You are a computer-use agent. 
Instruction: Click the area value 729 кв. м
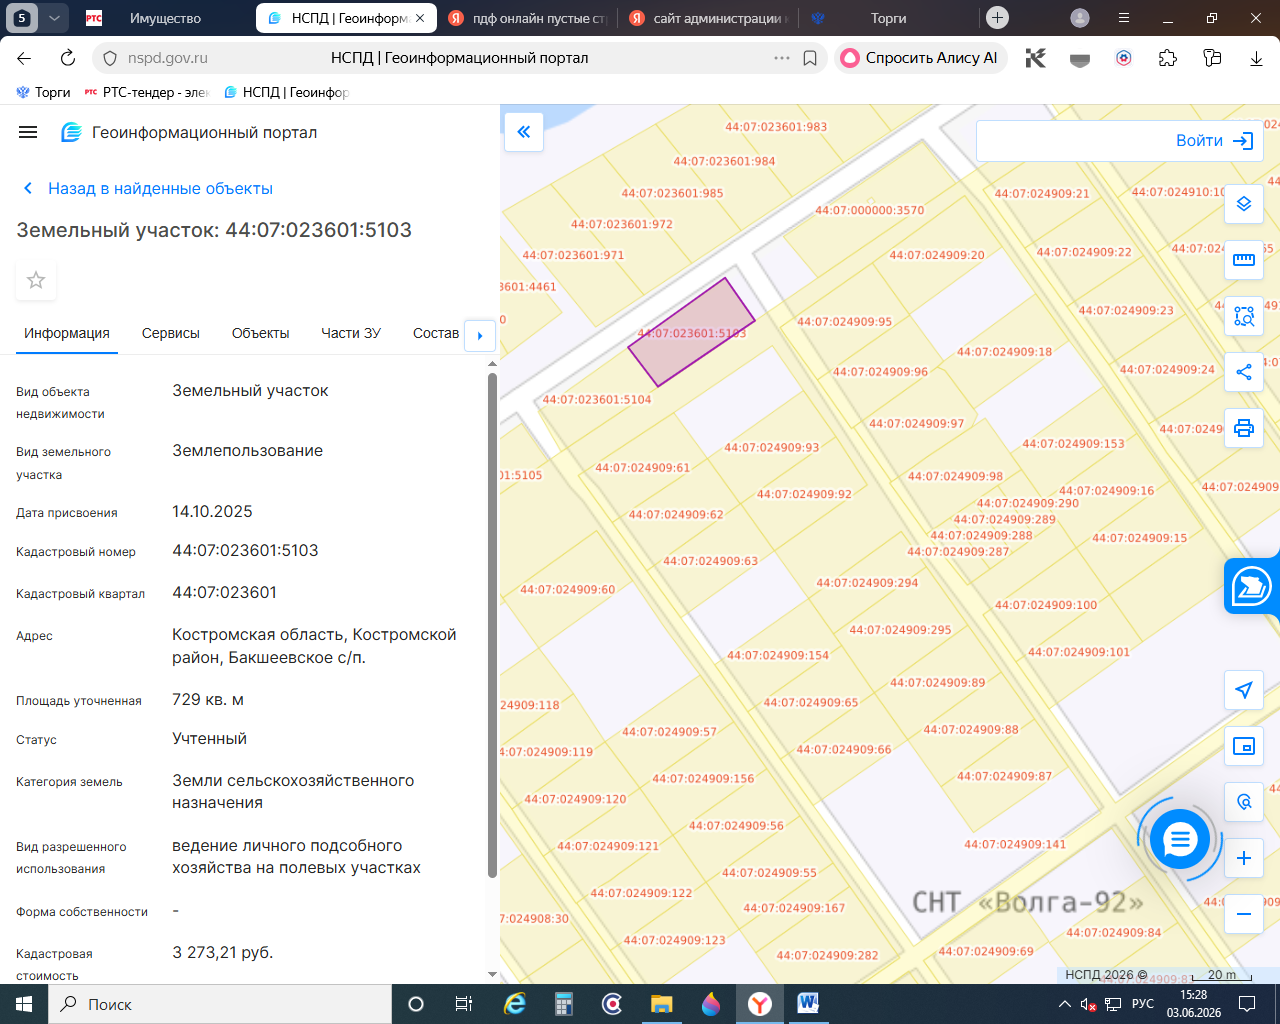[x=208, y=700]
